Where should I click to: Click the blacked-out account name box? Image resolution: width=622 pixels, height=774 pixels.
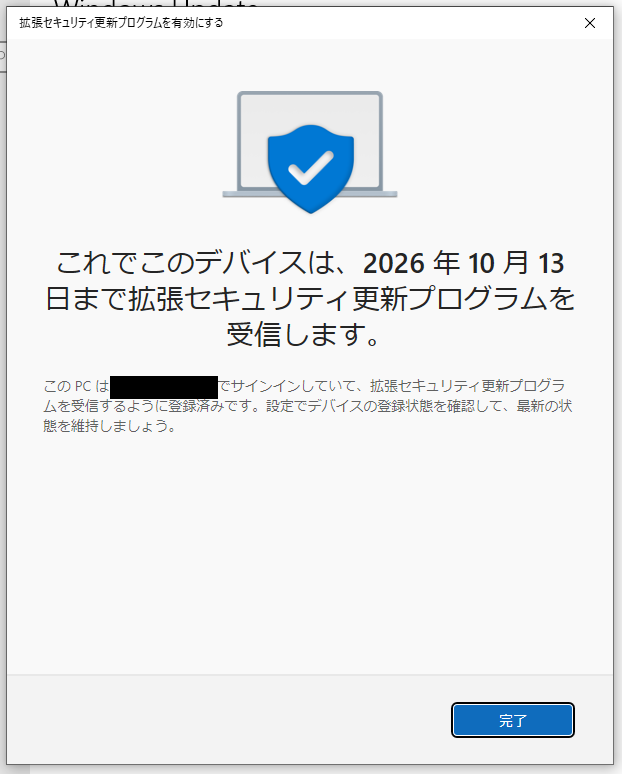click(164, 387)
